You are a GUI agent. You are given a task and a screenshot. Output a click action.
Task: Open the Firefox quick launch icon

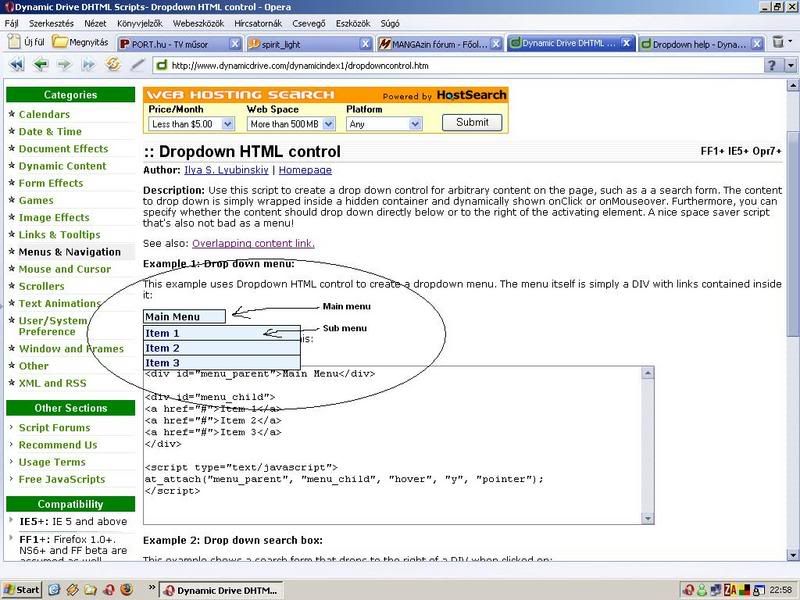pos(127,590)
